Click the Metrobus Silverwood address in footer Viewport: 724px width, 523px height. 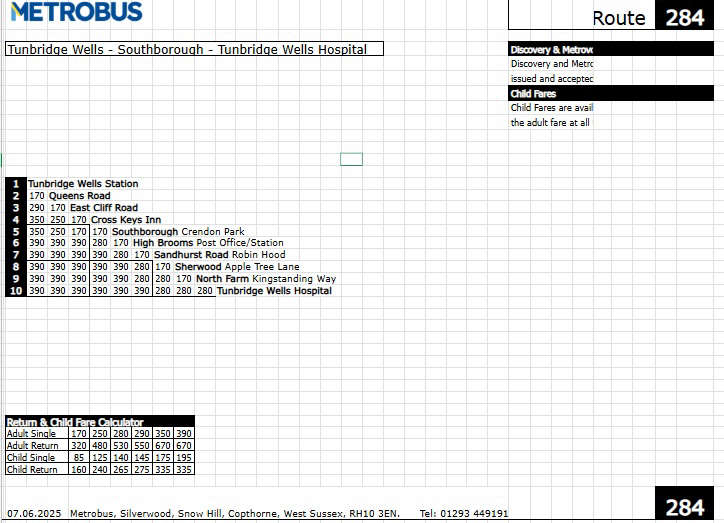pos(235,513)
